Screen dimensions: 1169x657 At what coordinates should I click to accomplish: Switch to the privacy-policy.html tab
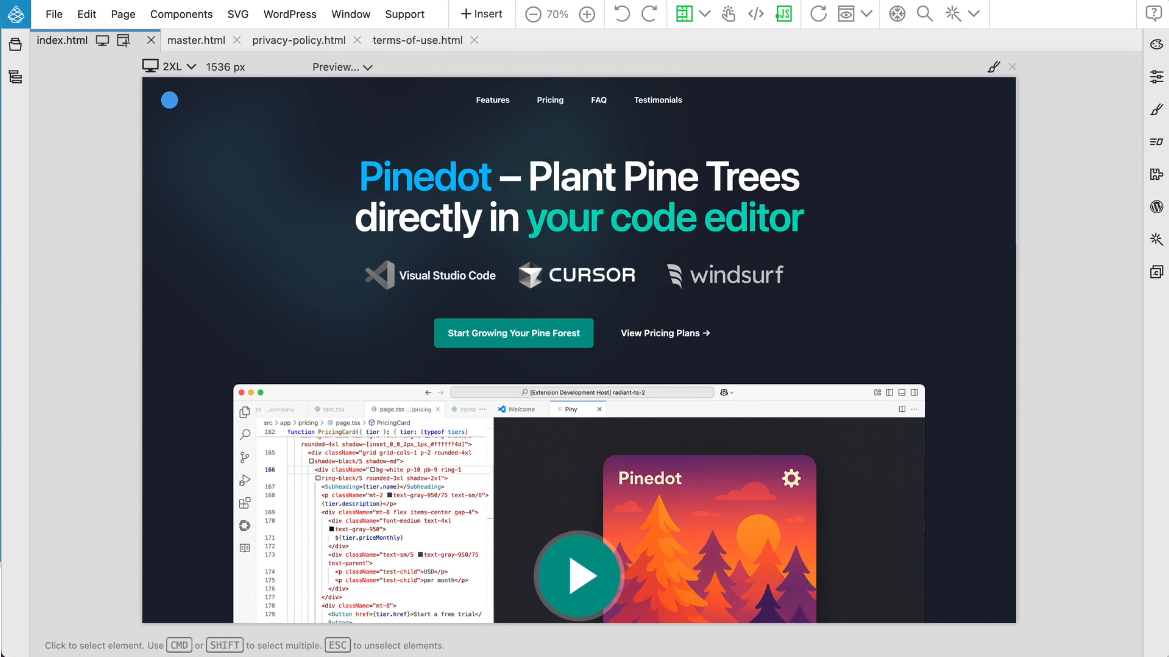point(298,40)
